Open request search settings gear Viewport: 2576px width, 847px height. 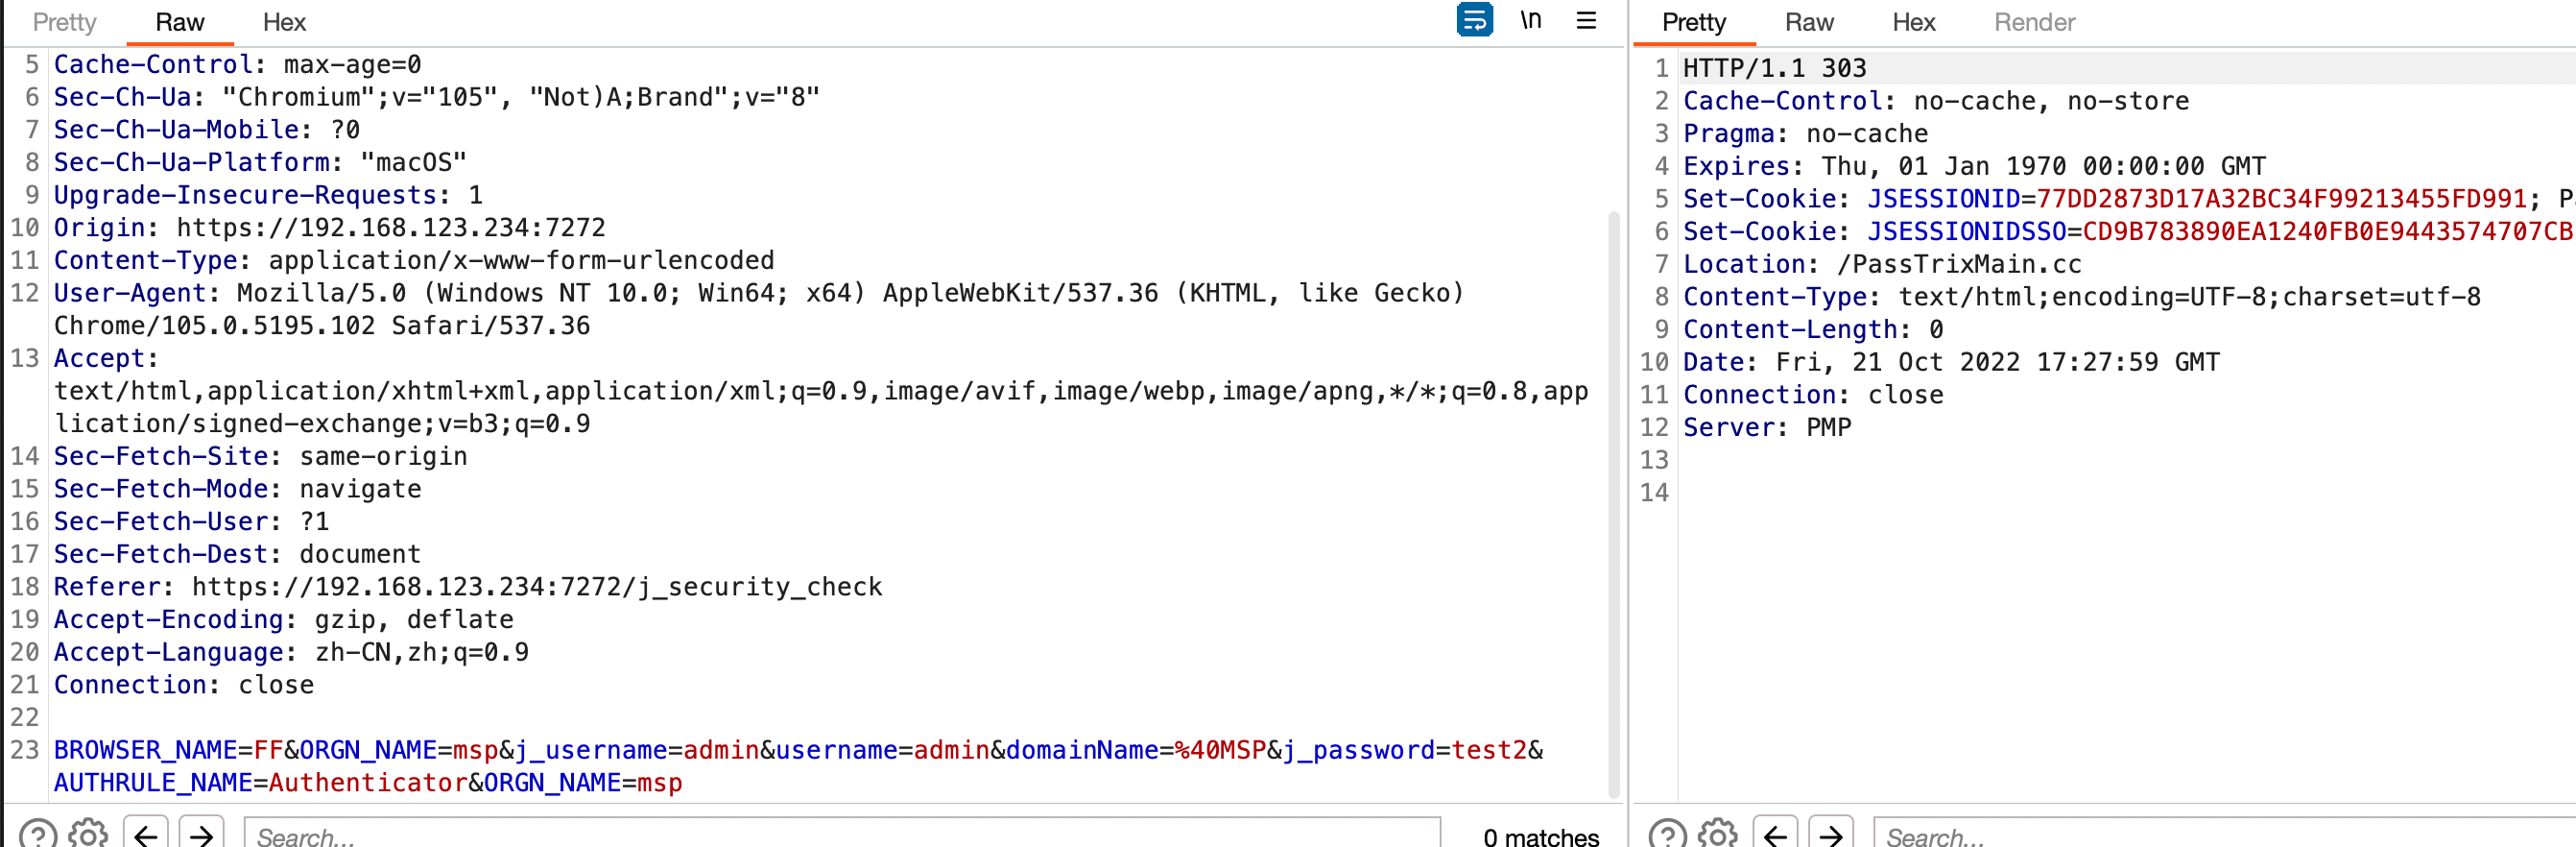pyautogui.click(x=89, y=834)
